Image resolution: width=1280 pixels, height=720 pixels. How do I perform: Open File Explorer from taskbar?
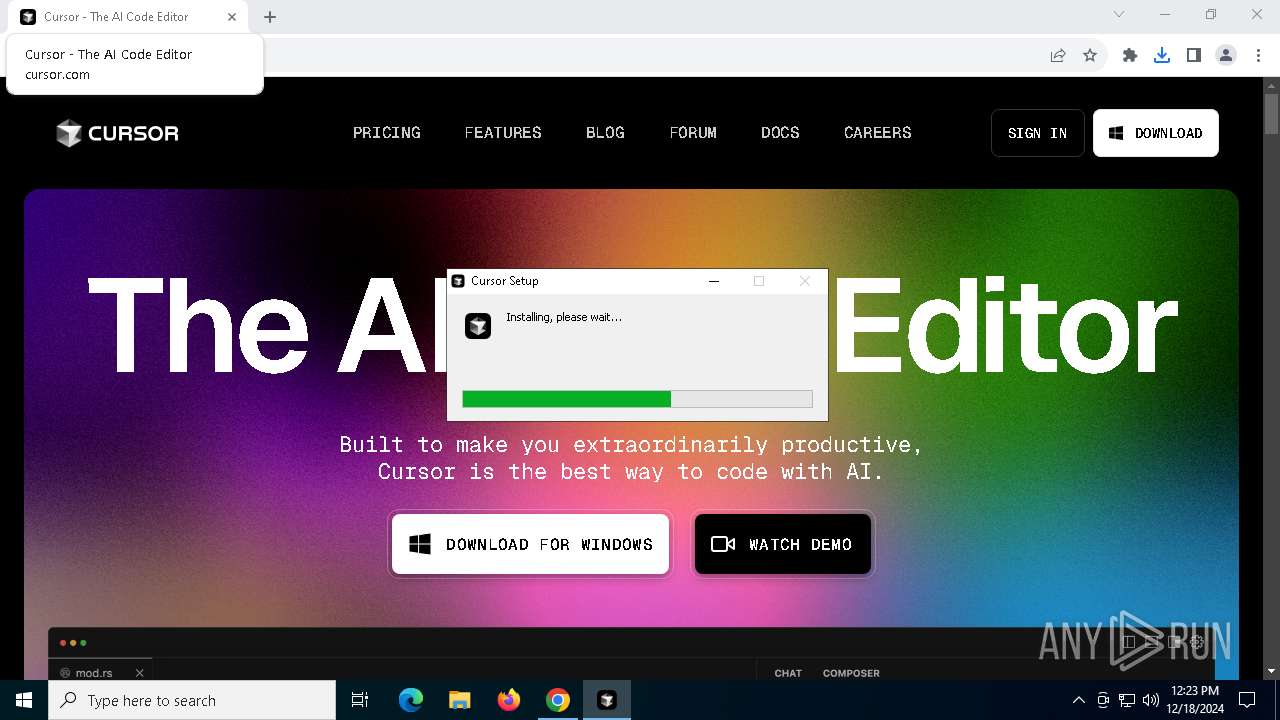coord(460,700)
